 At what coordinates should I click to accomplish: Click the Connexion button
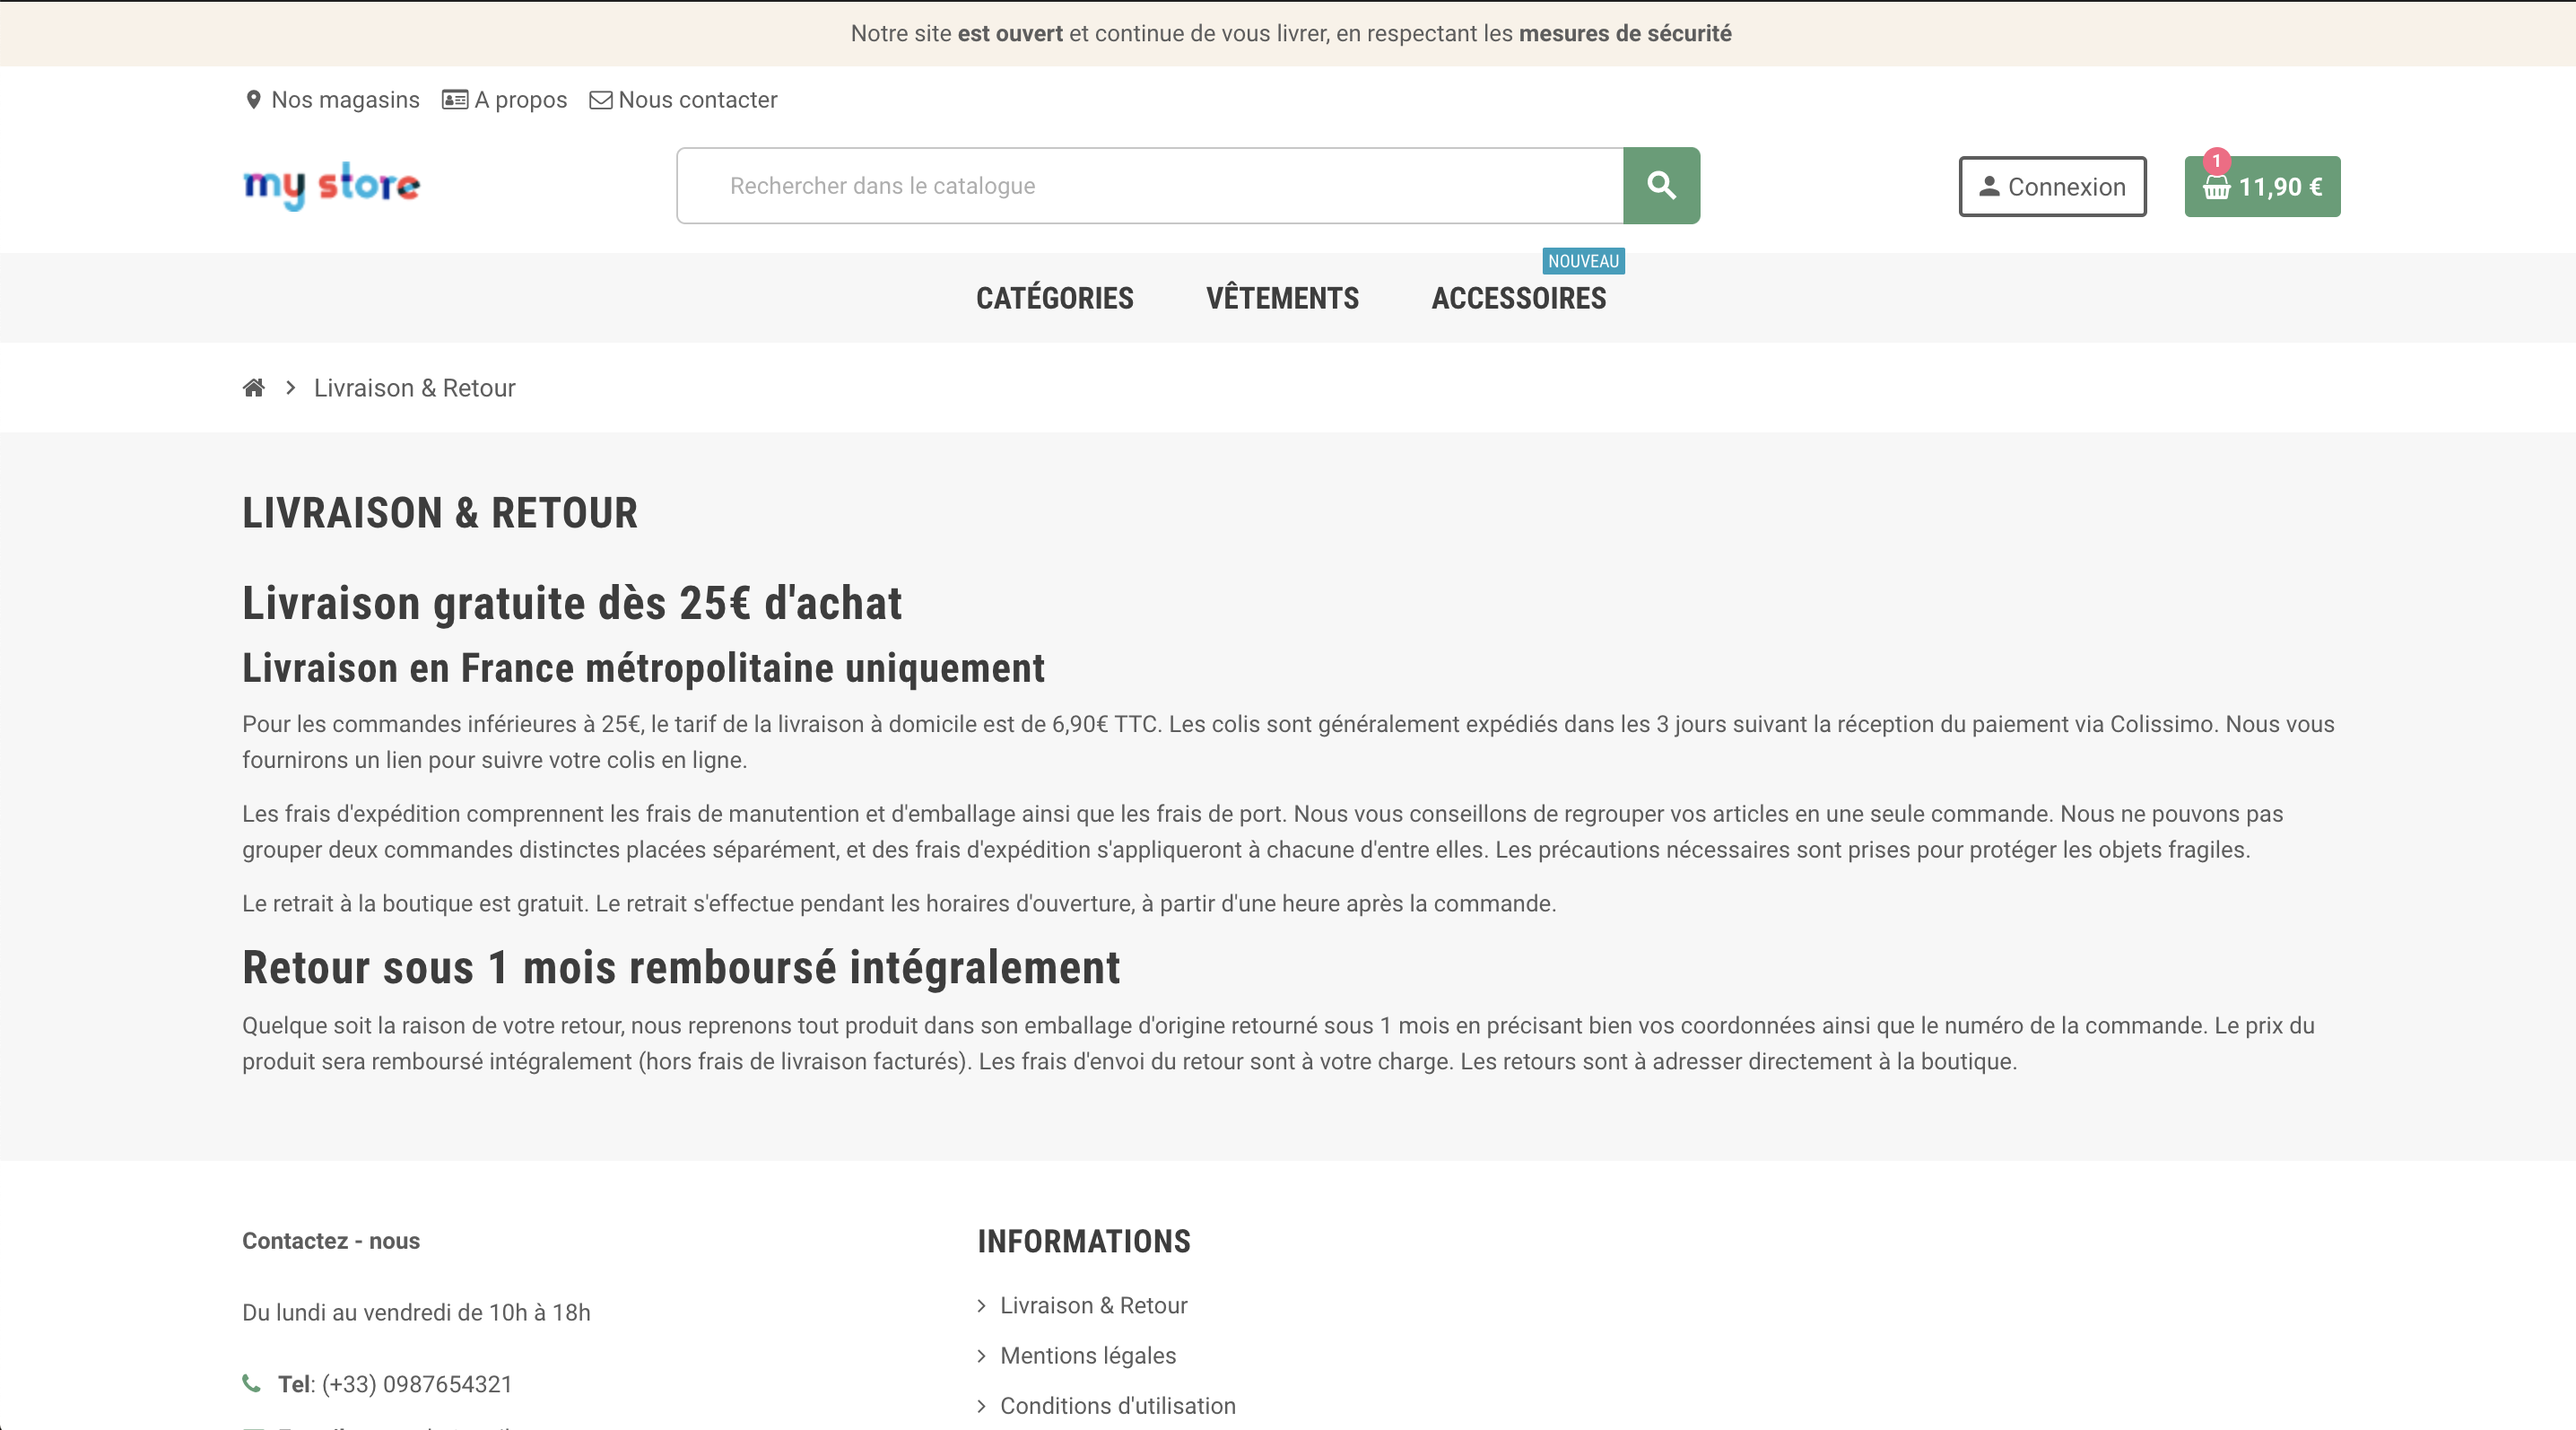pos(2052,187)
